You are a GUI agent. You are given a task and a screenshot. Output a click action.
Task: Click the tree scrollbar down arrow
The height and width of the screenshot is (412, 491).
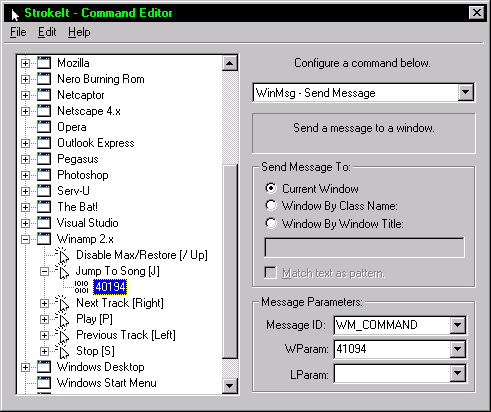pyautogui.click(x=229, y=386)
